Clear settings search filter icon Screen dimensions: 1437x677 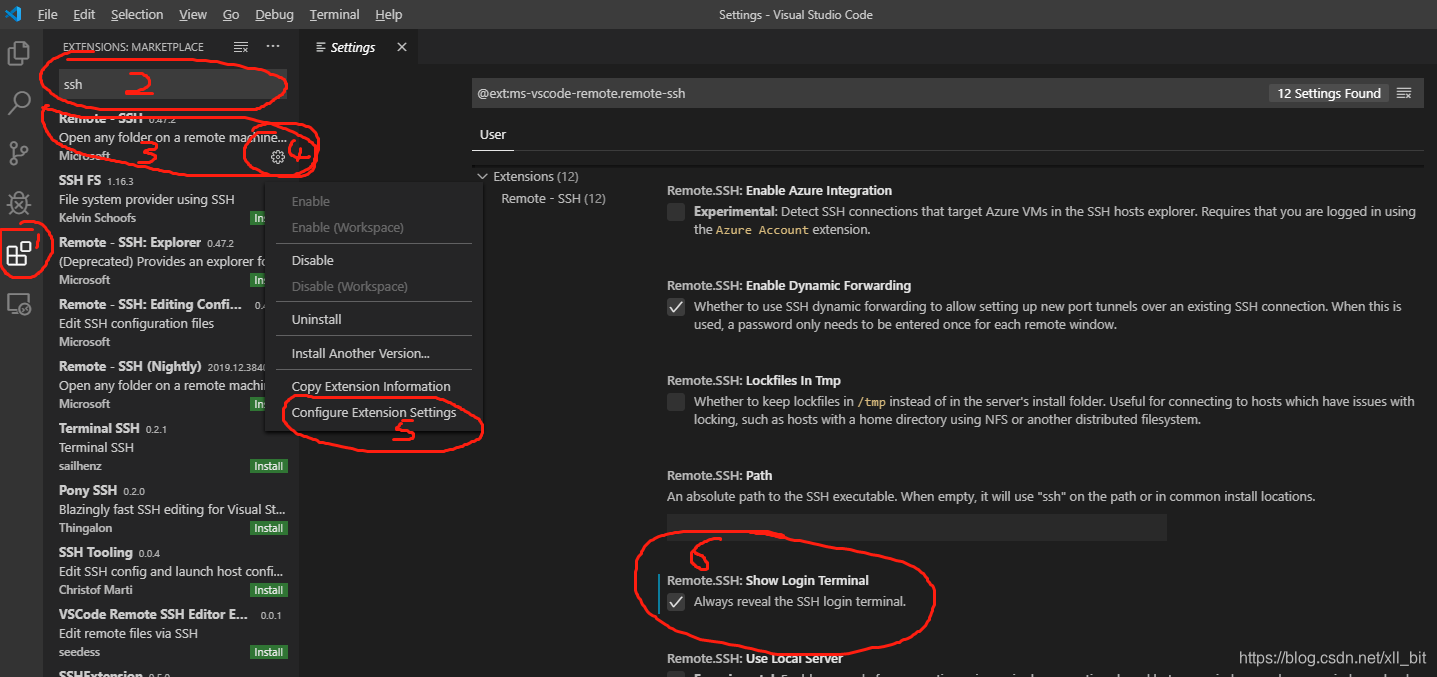1404,93
